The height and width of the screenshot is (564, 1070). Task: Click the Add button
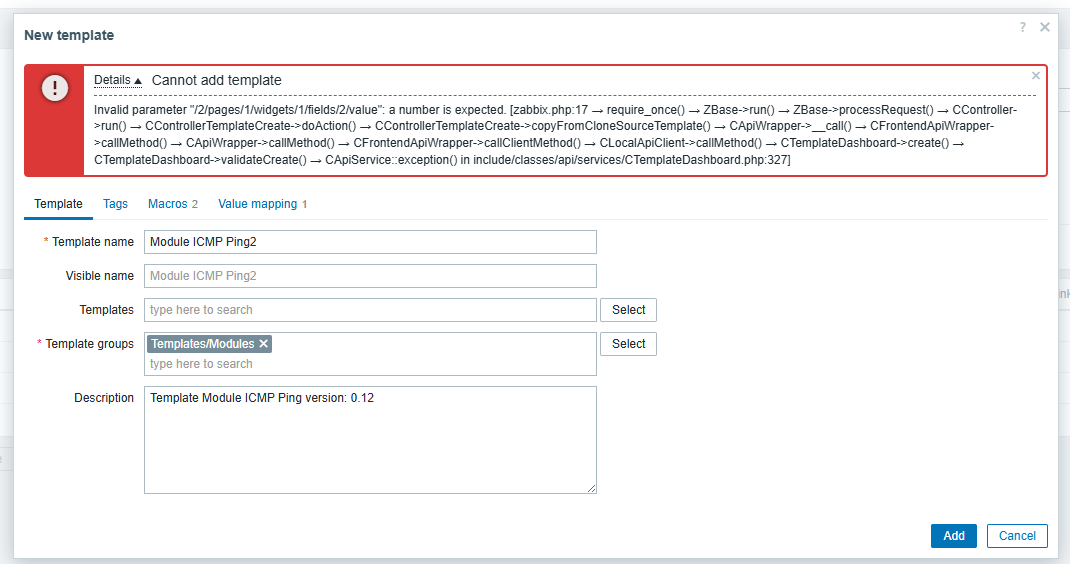tap(954, 536)
